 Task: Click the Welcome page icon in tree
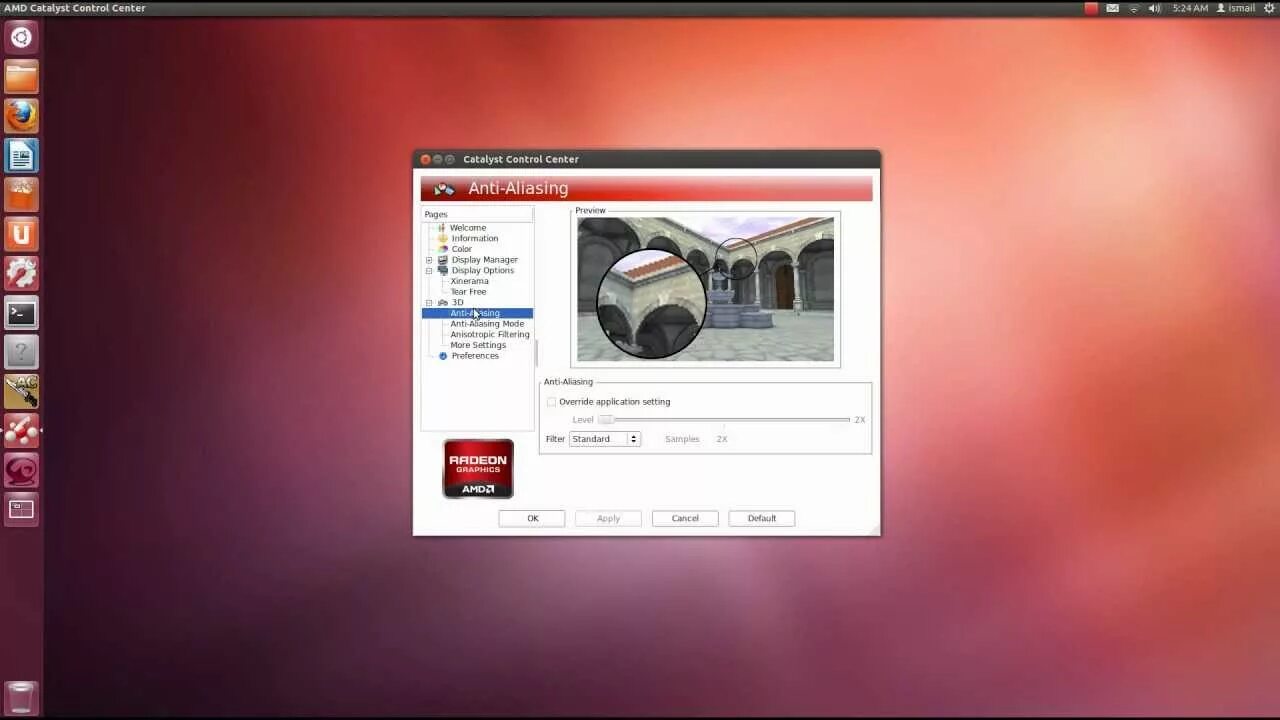point(442,228)
